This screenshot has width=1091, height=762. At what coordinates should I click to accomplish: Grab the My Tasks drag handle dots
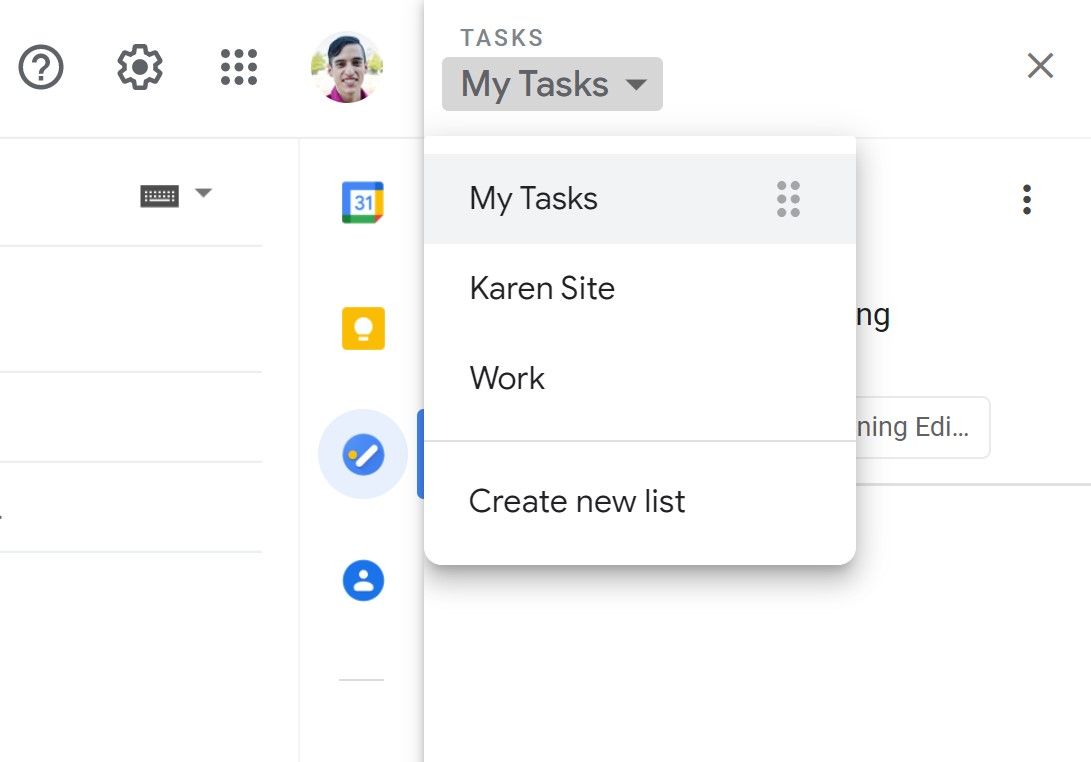tap(788, 198)
